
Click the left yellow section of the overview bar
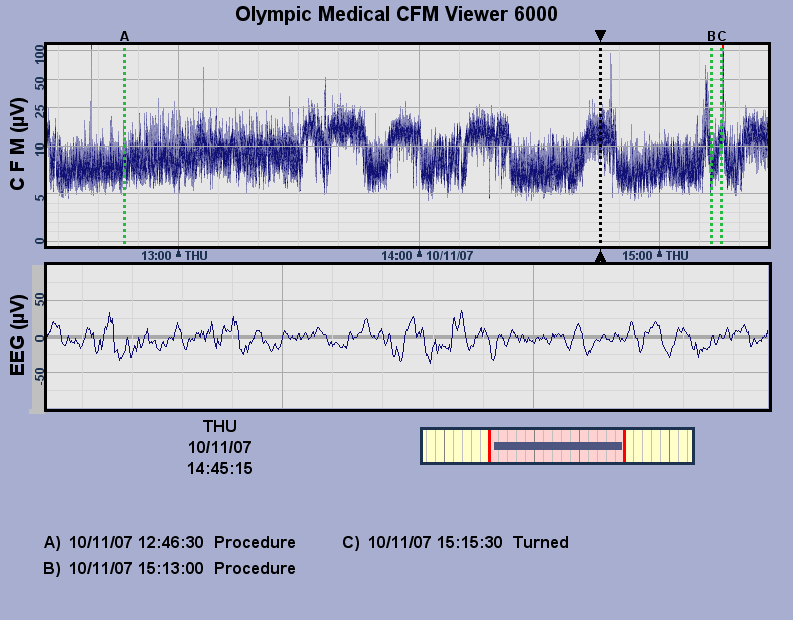455,446
